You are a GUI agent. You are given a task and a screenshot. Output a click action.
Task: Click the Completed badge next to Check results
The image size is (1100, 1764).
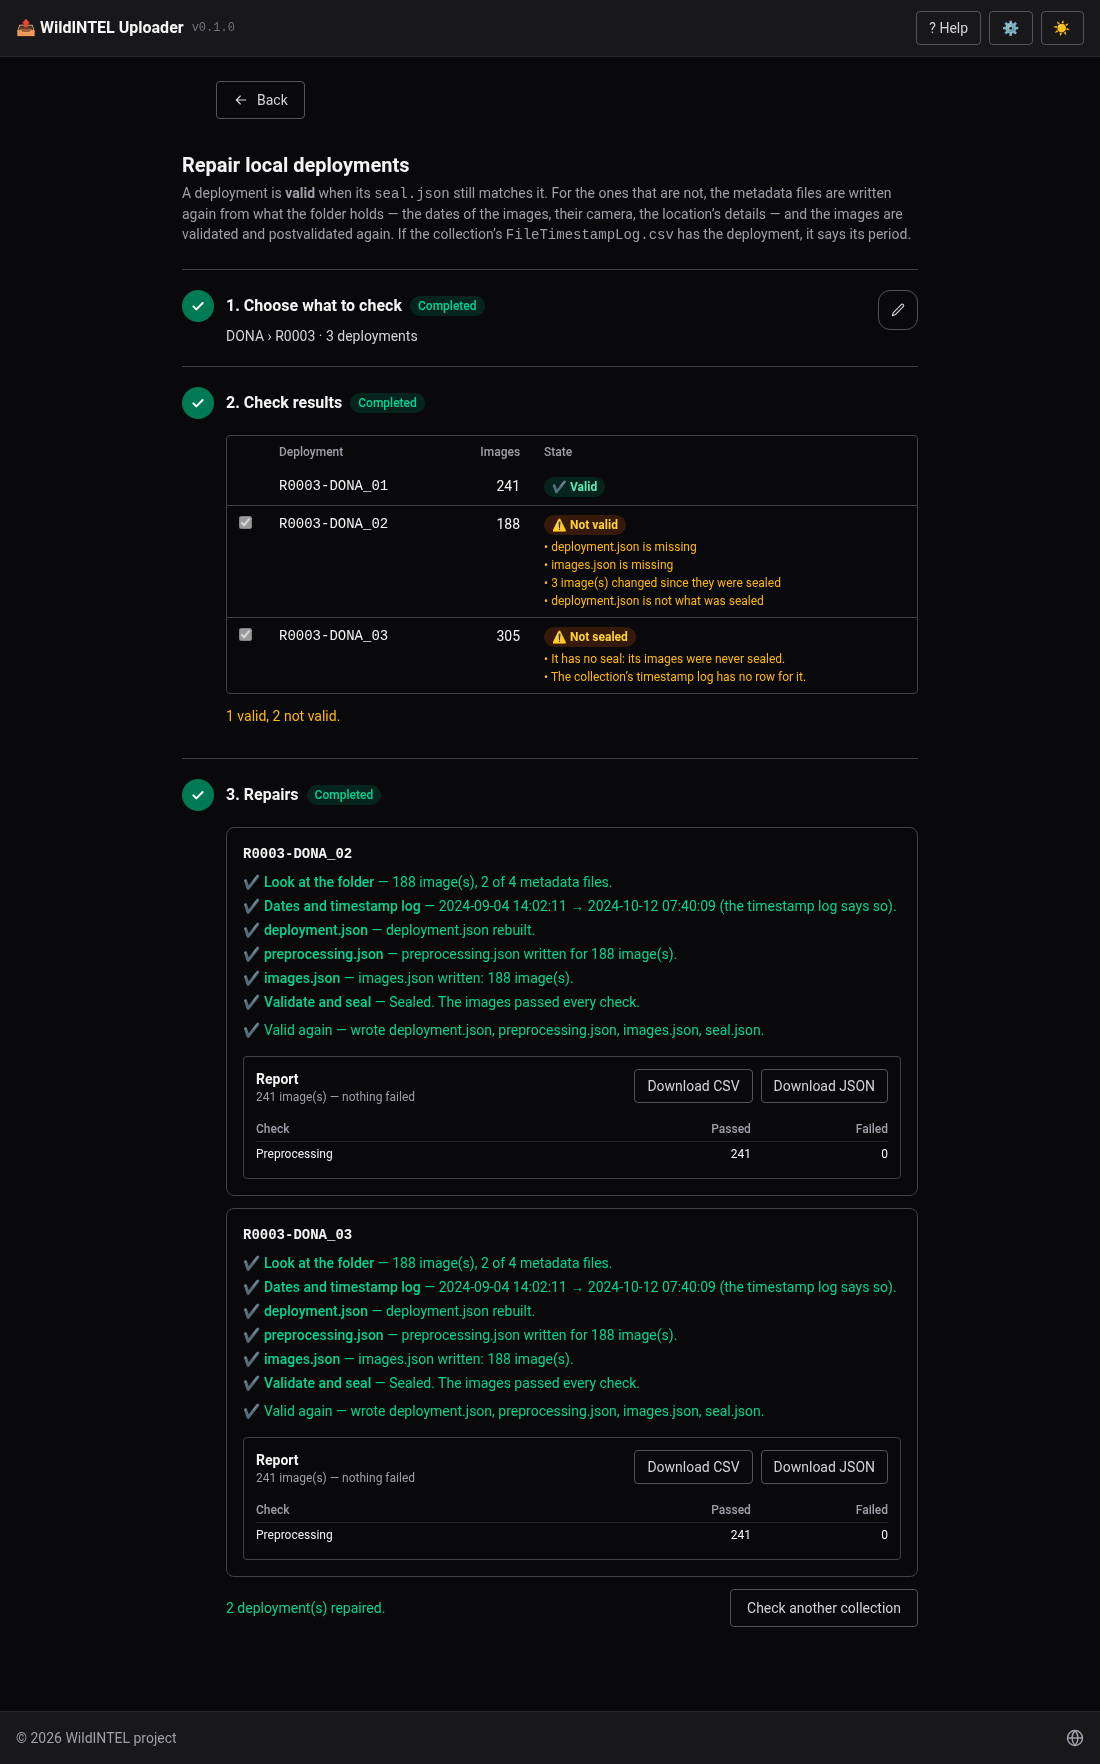coord(387,403)
